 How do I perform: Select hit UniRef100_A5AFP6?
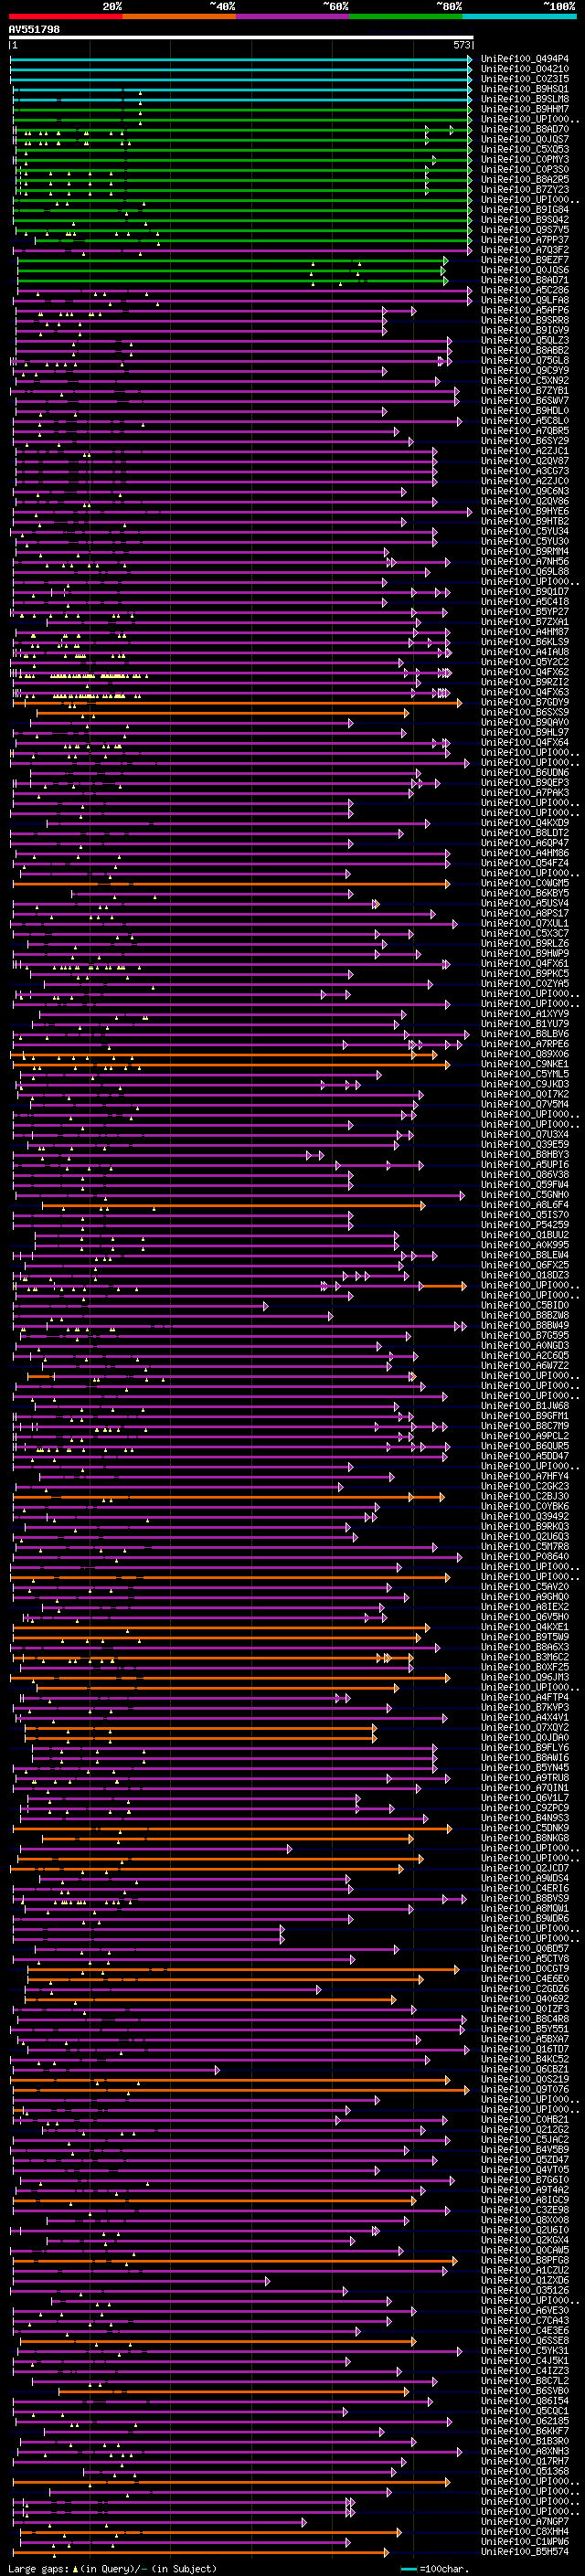click(x=525, y=310)
